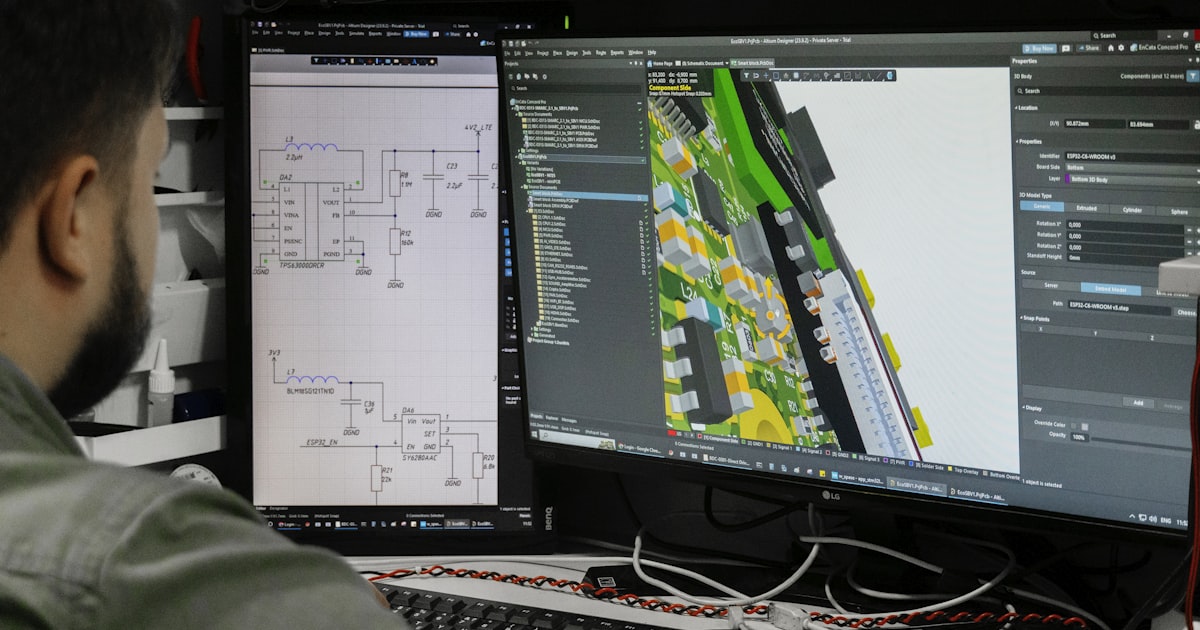Click the filter icon in Properties panel

[x=1192, y=75]
